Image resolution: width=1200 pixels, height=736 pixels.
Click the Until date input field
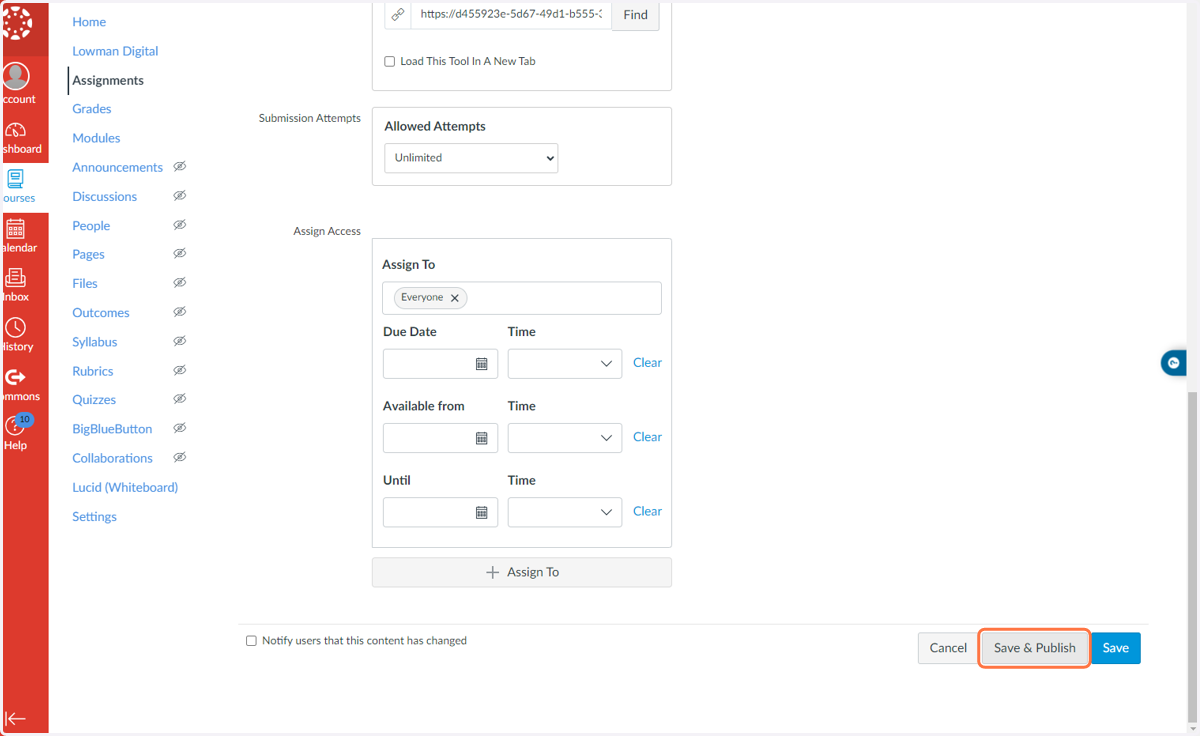tap(440, 512)
